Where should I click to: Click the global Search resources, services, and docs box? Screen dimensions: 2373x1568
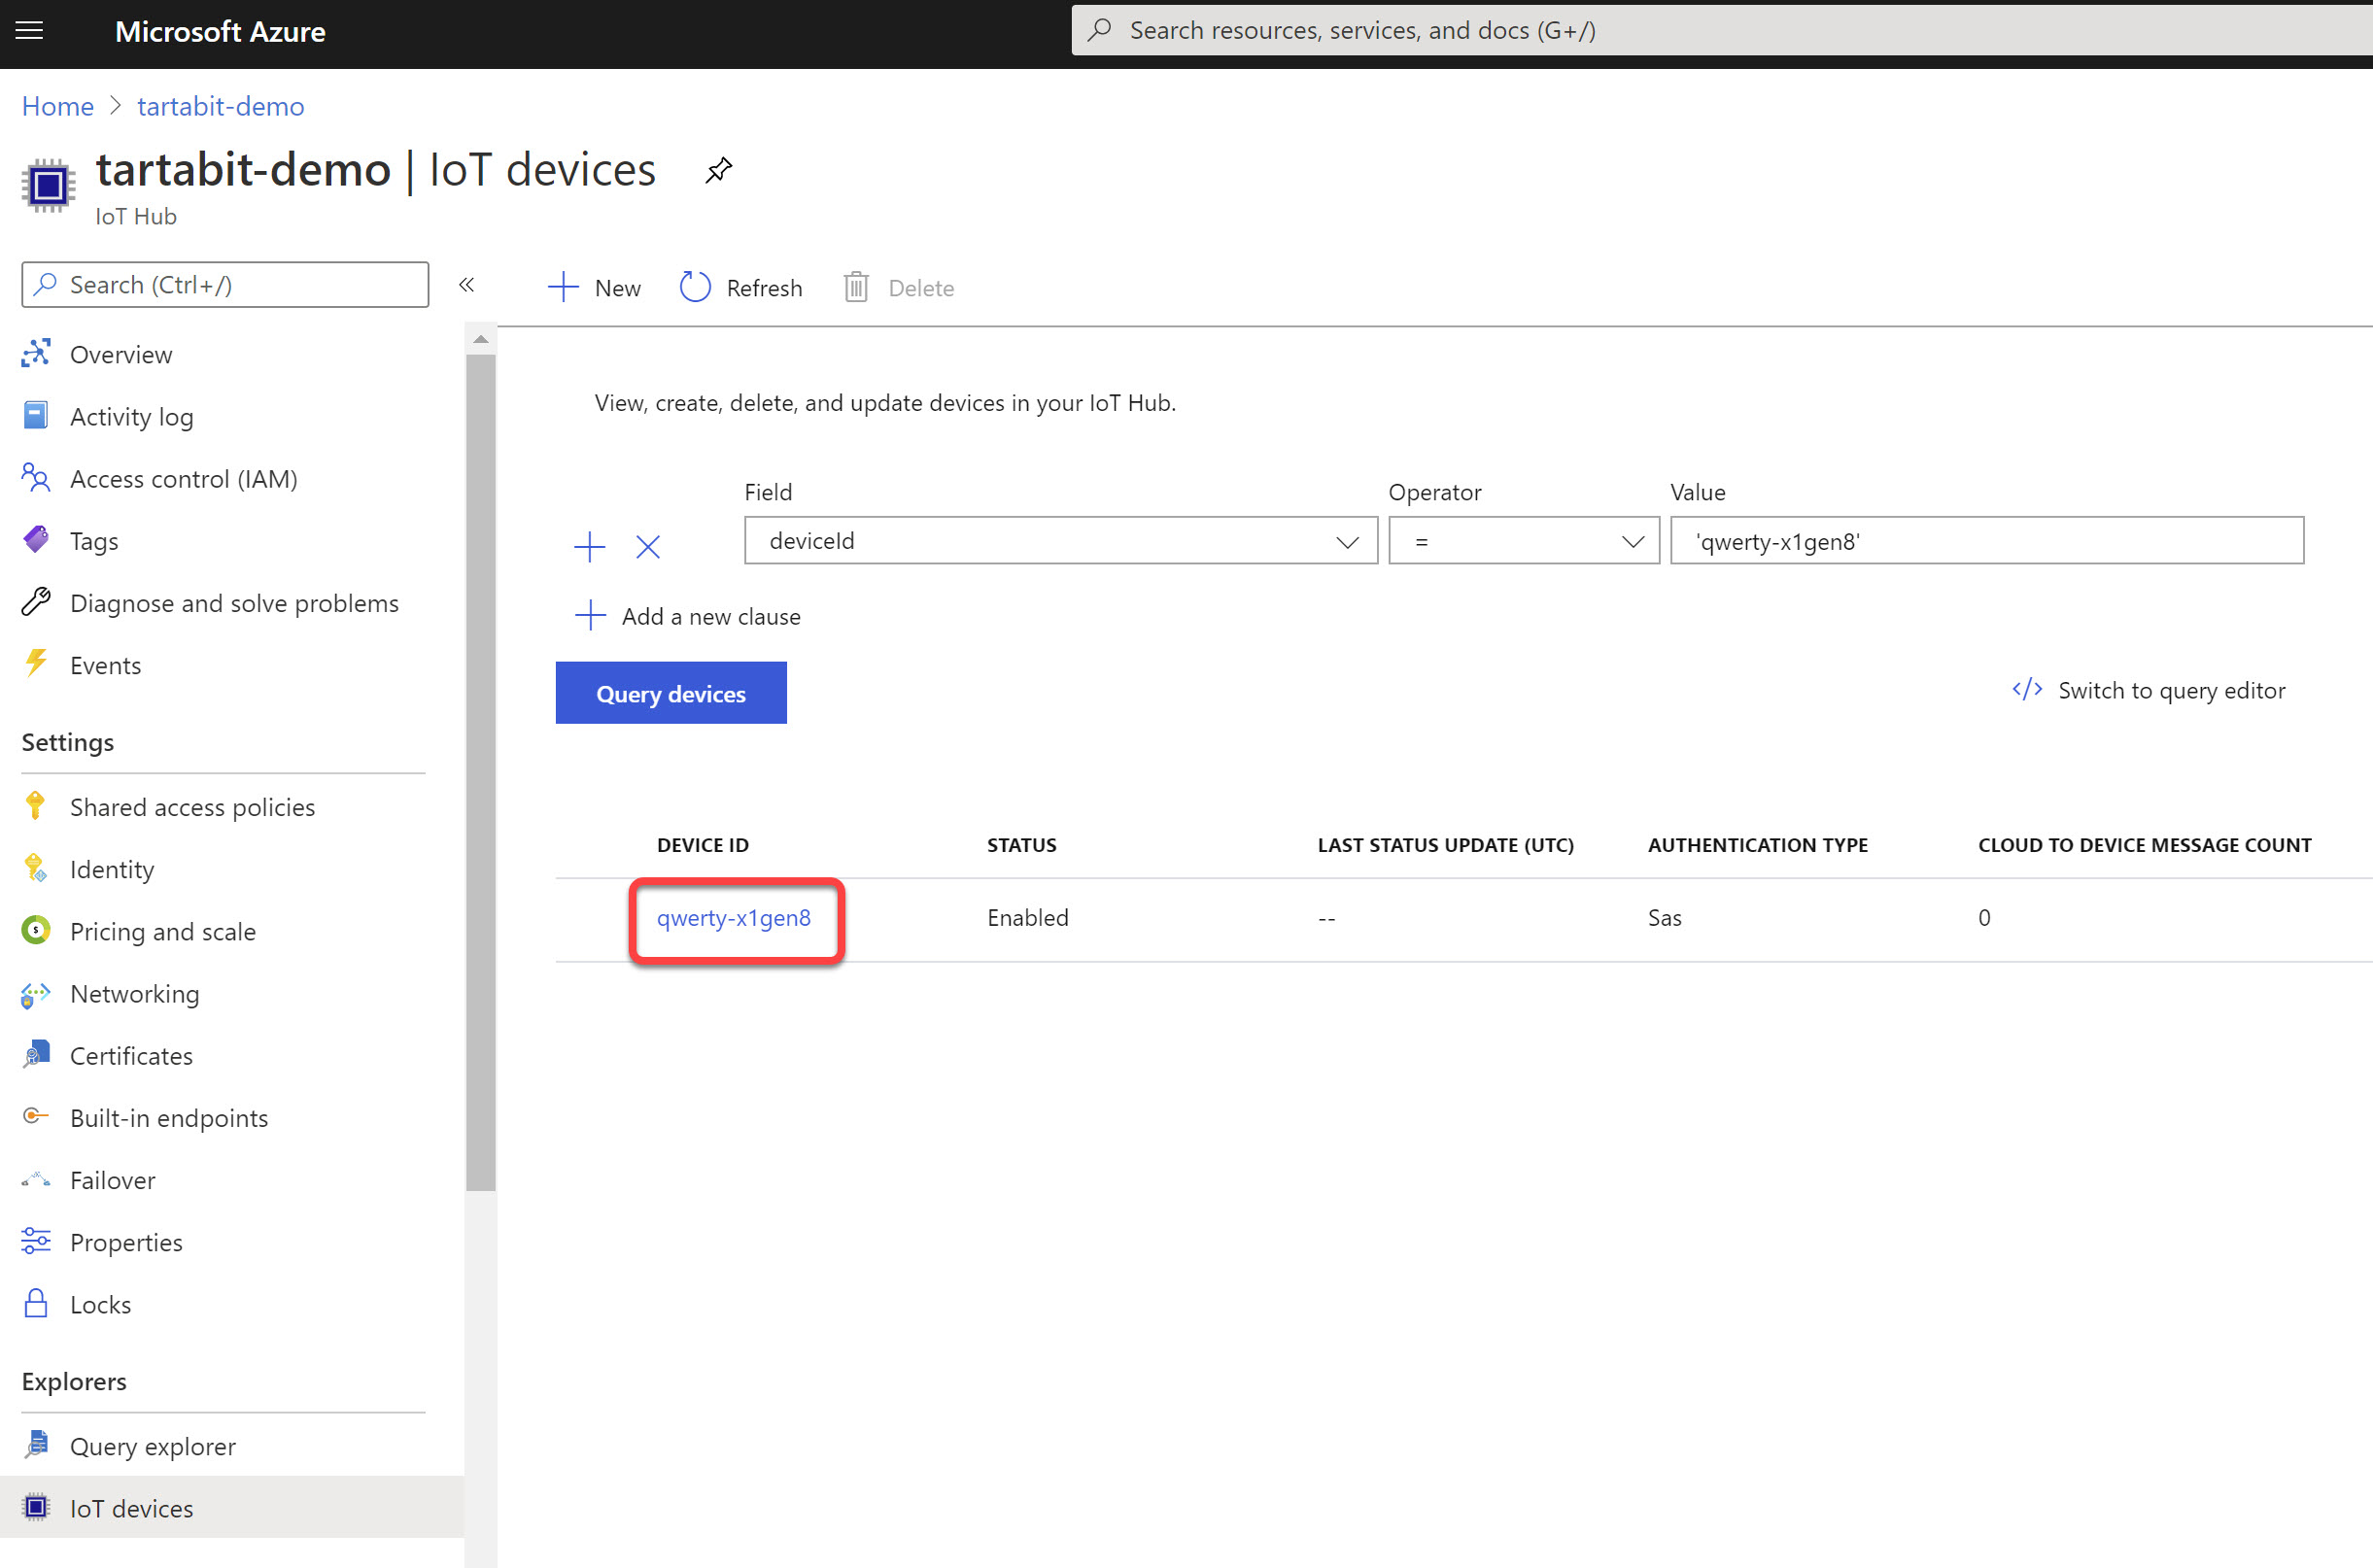(1720, 30)
